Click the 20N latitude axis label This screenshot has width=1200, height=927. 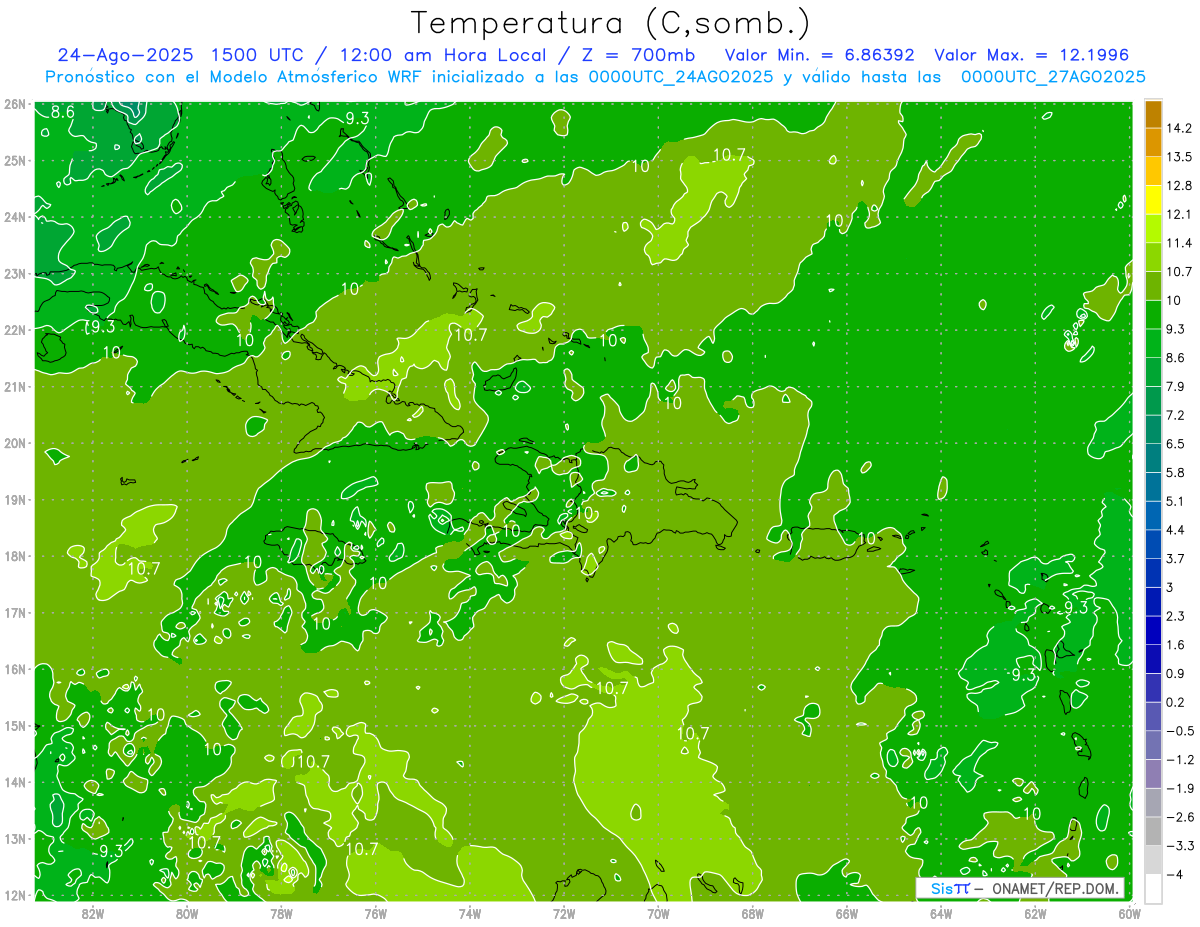click(x=15, y=443)
